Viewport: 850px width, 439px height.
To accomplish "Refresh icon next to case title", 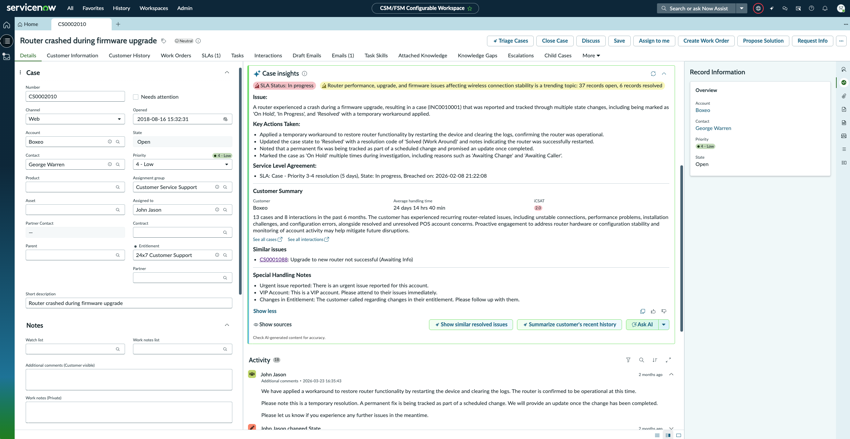I will coord(164,41).
